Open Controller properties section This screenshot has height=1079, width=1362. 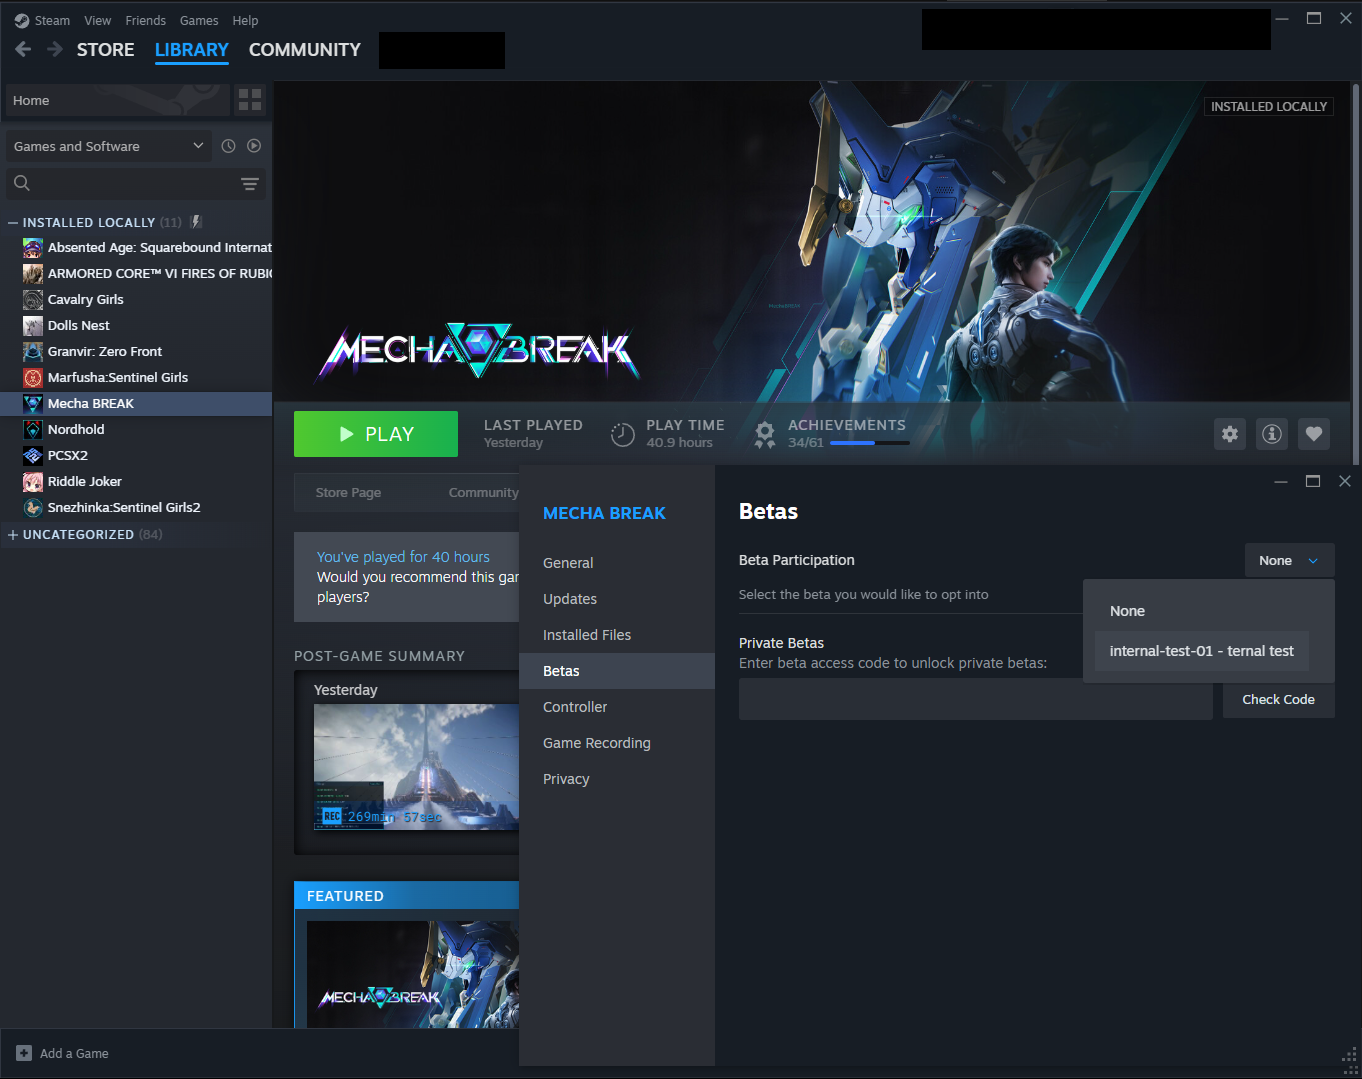[x=617, y=707]
